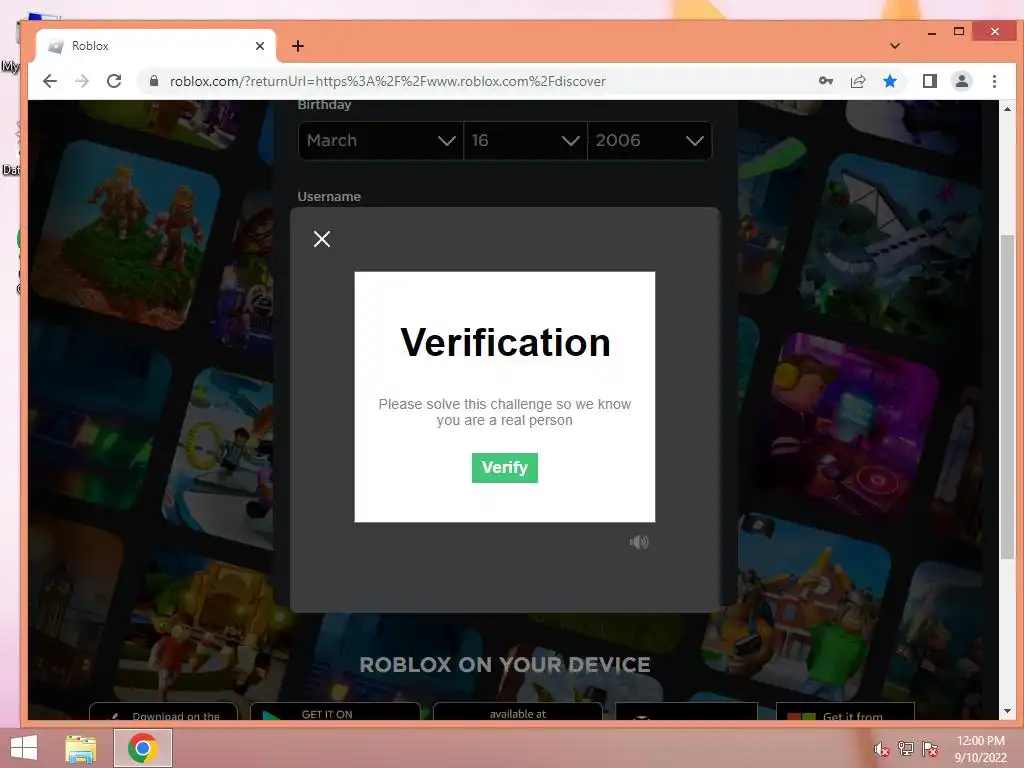Click the 'ROBLOX ON YOUR DEVICE' heading
The width and height of the screenshot is (1024, 768).
coord(505,665)
